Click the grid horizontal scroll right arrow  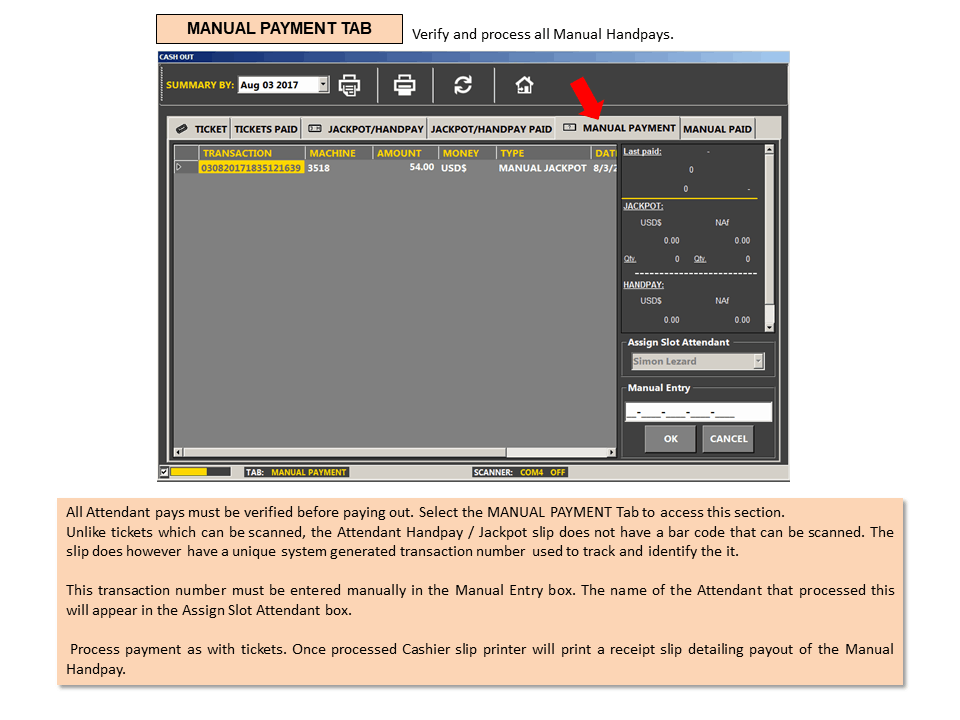pos(611,452)
